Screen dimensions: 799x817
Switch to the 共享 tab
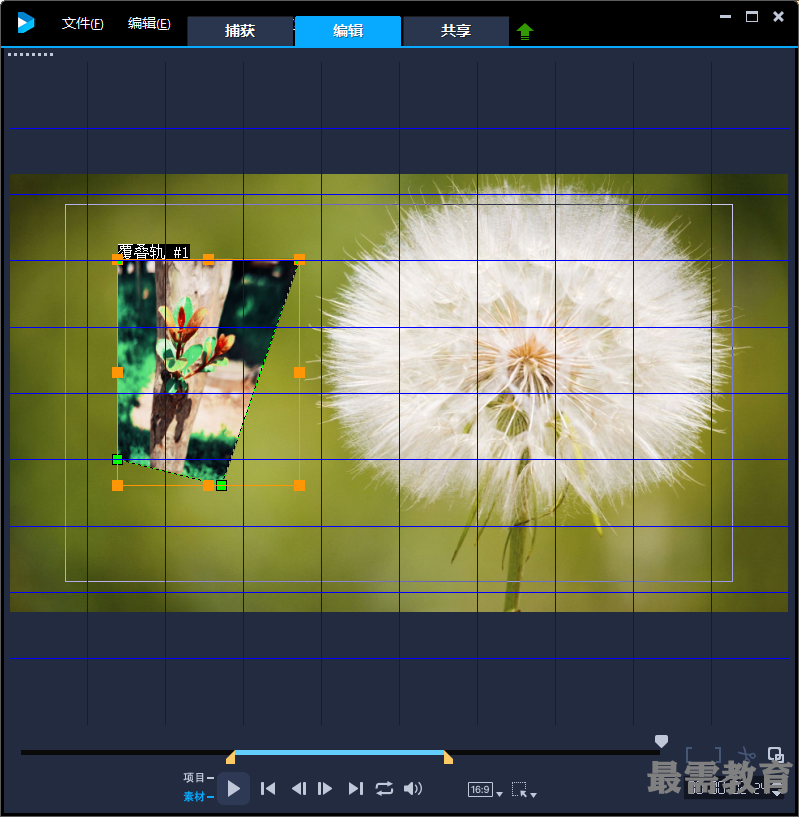pyautogui.click(x=456, y=31)
